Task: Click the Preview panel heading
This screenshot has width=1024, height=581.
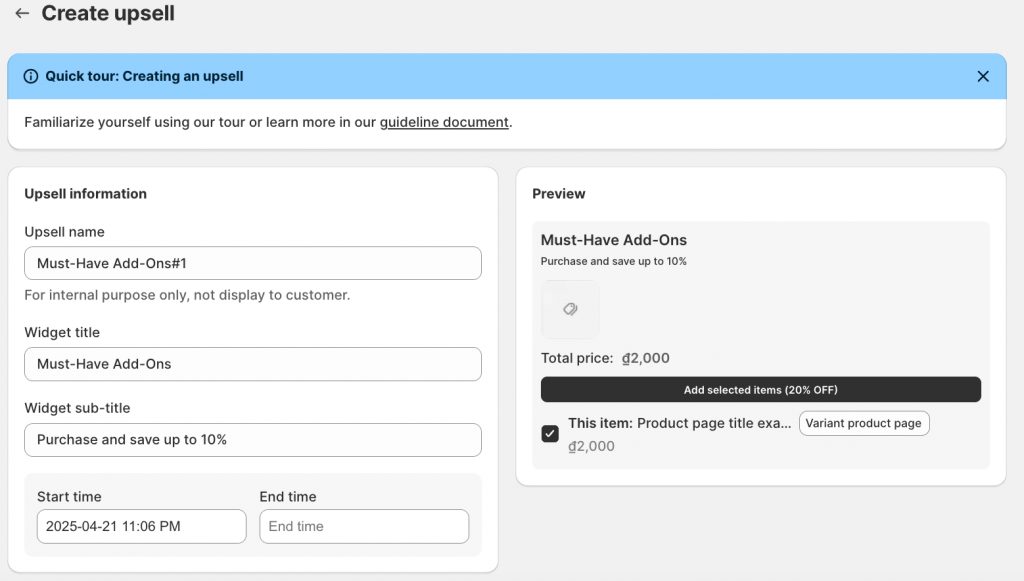Action: point(558,194)
